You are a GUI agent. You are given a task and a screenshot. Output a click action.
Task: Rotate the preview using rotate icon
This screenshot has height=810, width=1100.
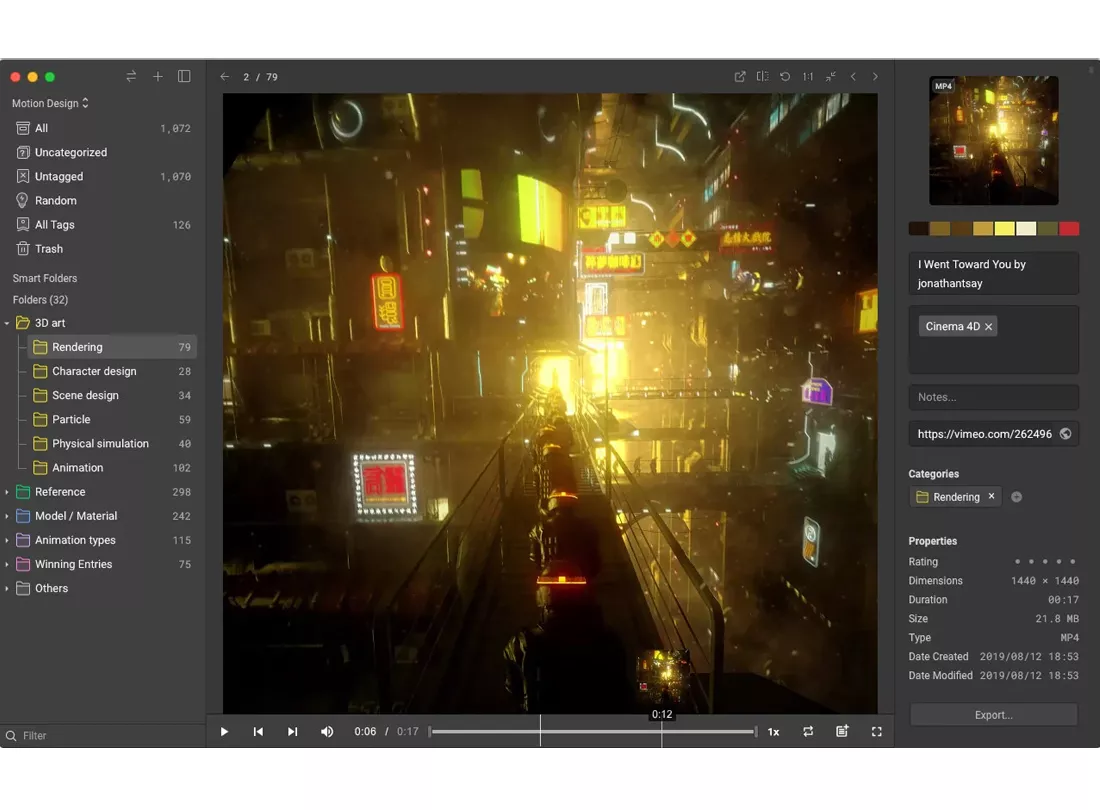785,76
